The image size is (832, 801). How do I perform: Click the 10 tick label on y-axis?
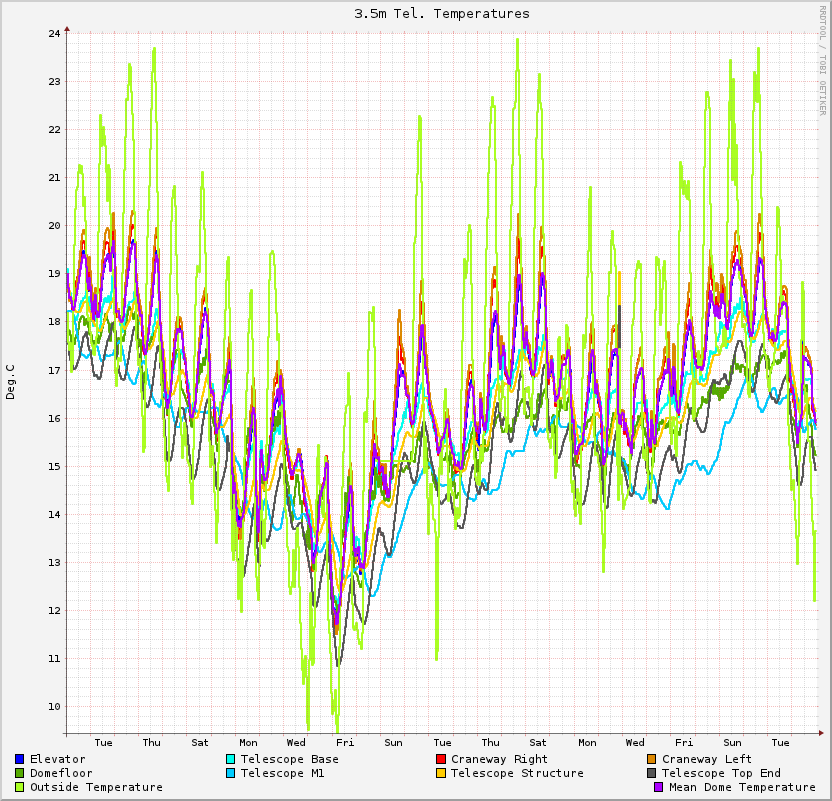point(53,706)
